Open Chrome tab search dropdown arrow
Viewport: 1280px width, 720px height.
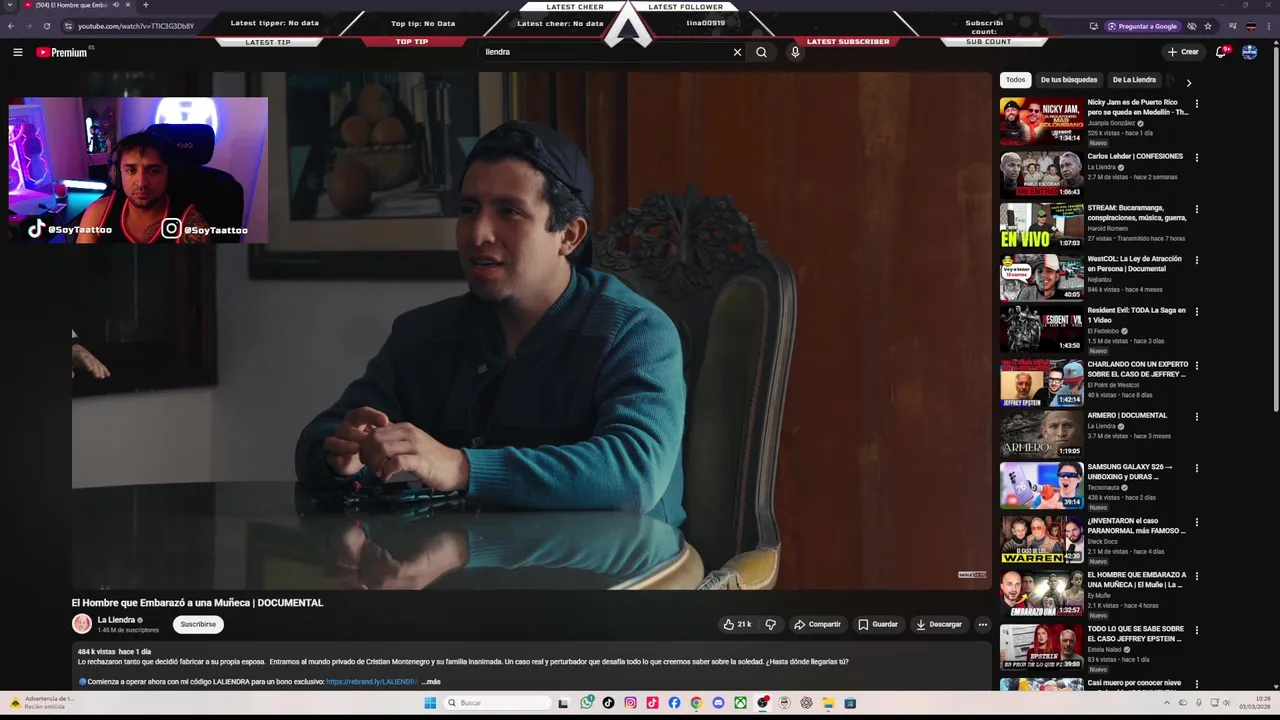[10, 5]
